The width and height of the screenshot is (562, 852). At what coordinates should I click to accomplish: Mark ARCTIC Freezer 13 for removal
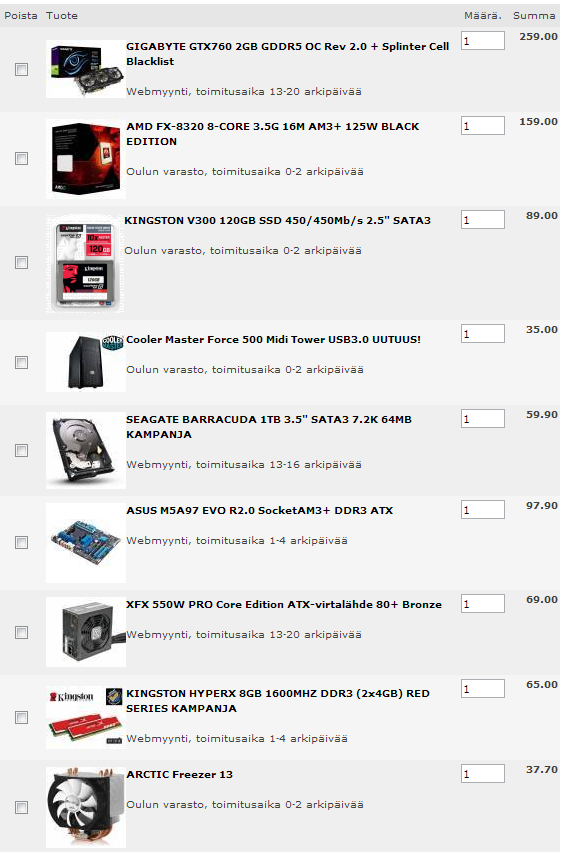coord(21,807)
